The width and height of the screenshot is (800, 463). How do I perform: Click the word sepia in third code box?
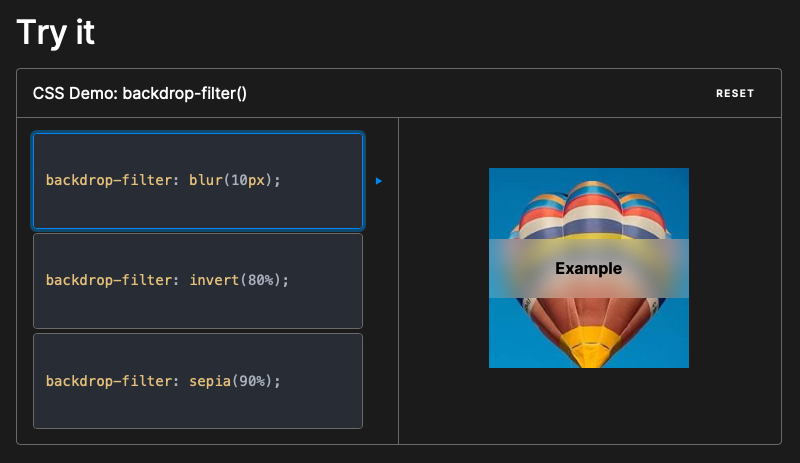[210, 381]
